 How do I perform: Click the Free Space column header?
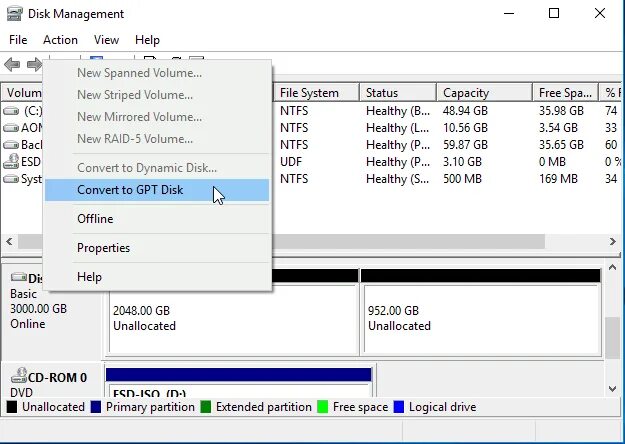tap(565, 93)
